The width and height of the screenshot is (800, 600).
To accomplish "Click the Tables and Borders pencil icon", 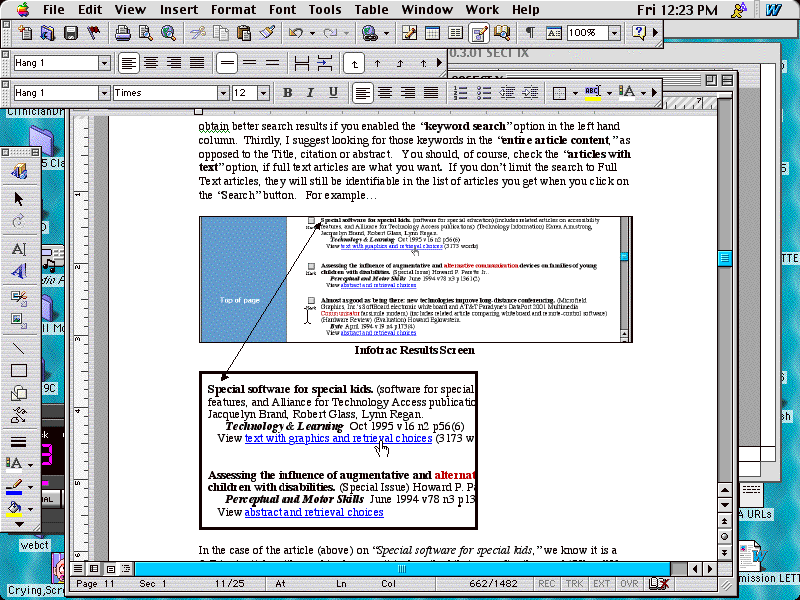I will [x=409, y=33].
